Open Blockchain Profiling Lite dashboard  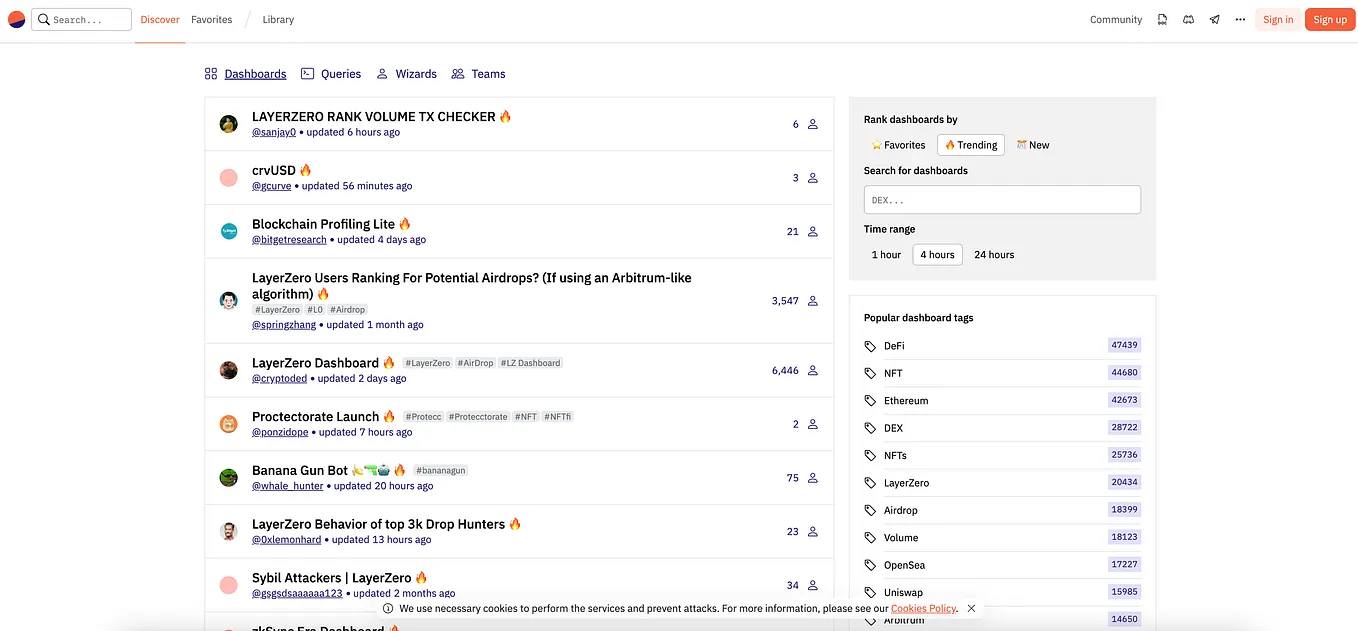coord(324,224)
